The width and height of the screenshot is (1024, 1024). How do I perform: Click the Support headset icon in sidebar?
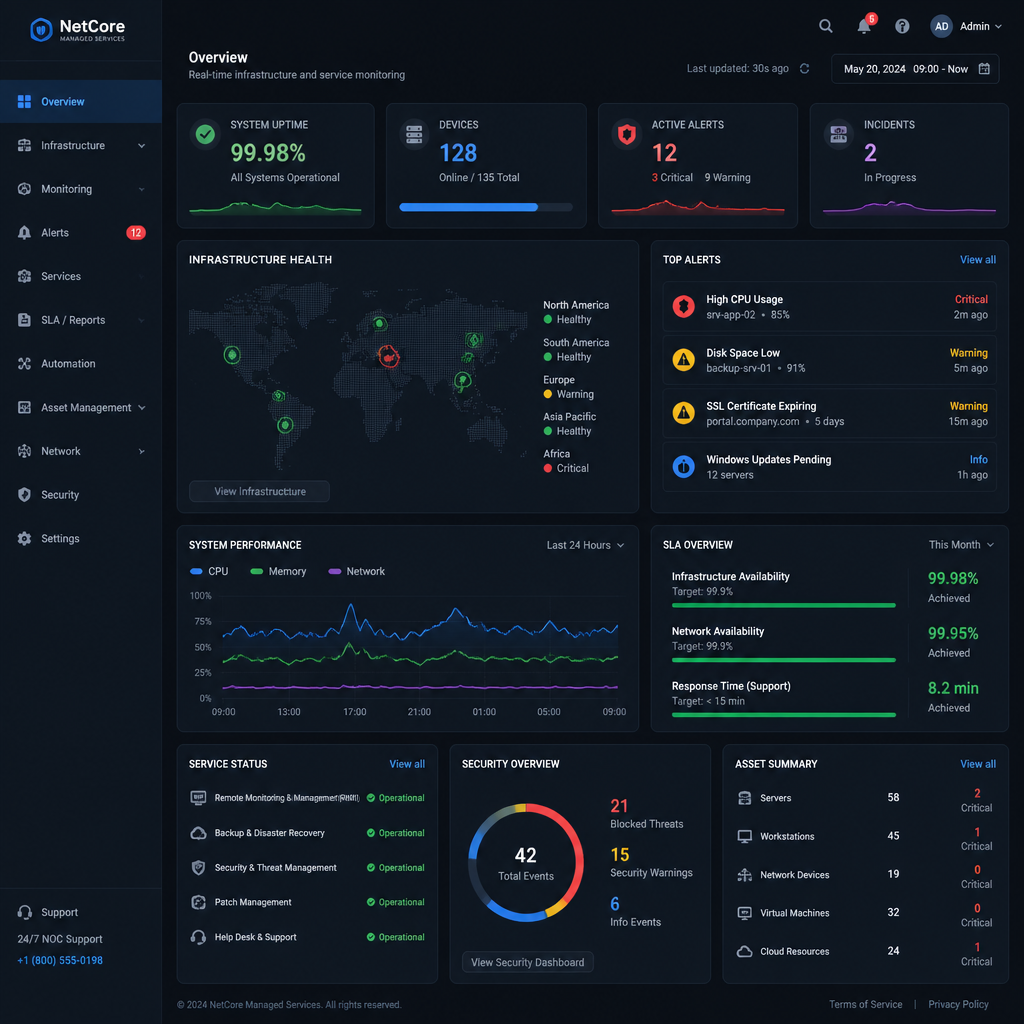click(25, 912)
